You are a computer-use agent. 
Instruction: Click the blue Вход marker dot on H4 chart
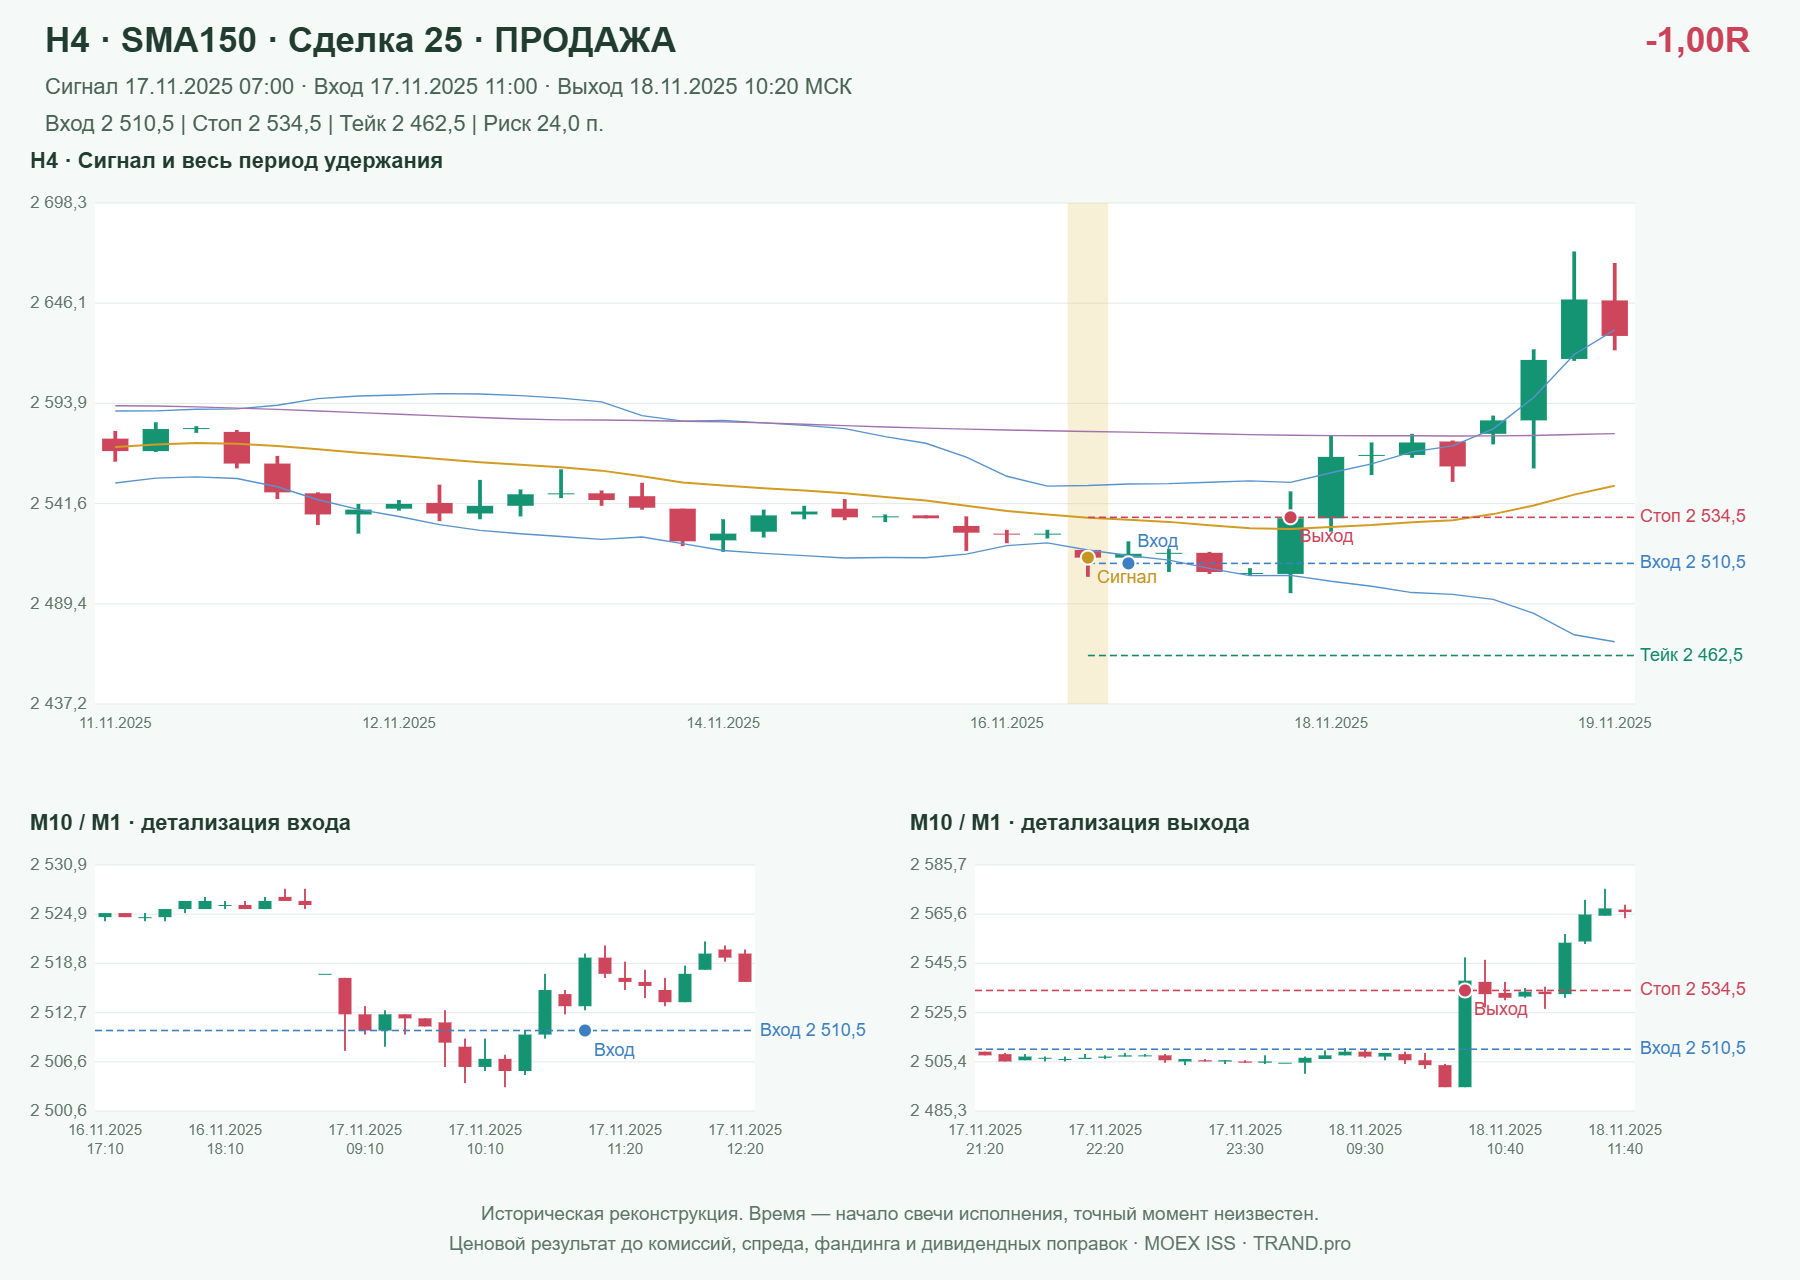[x=1128, y=563]
